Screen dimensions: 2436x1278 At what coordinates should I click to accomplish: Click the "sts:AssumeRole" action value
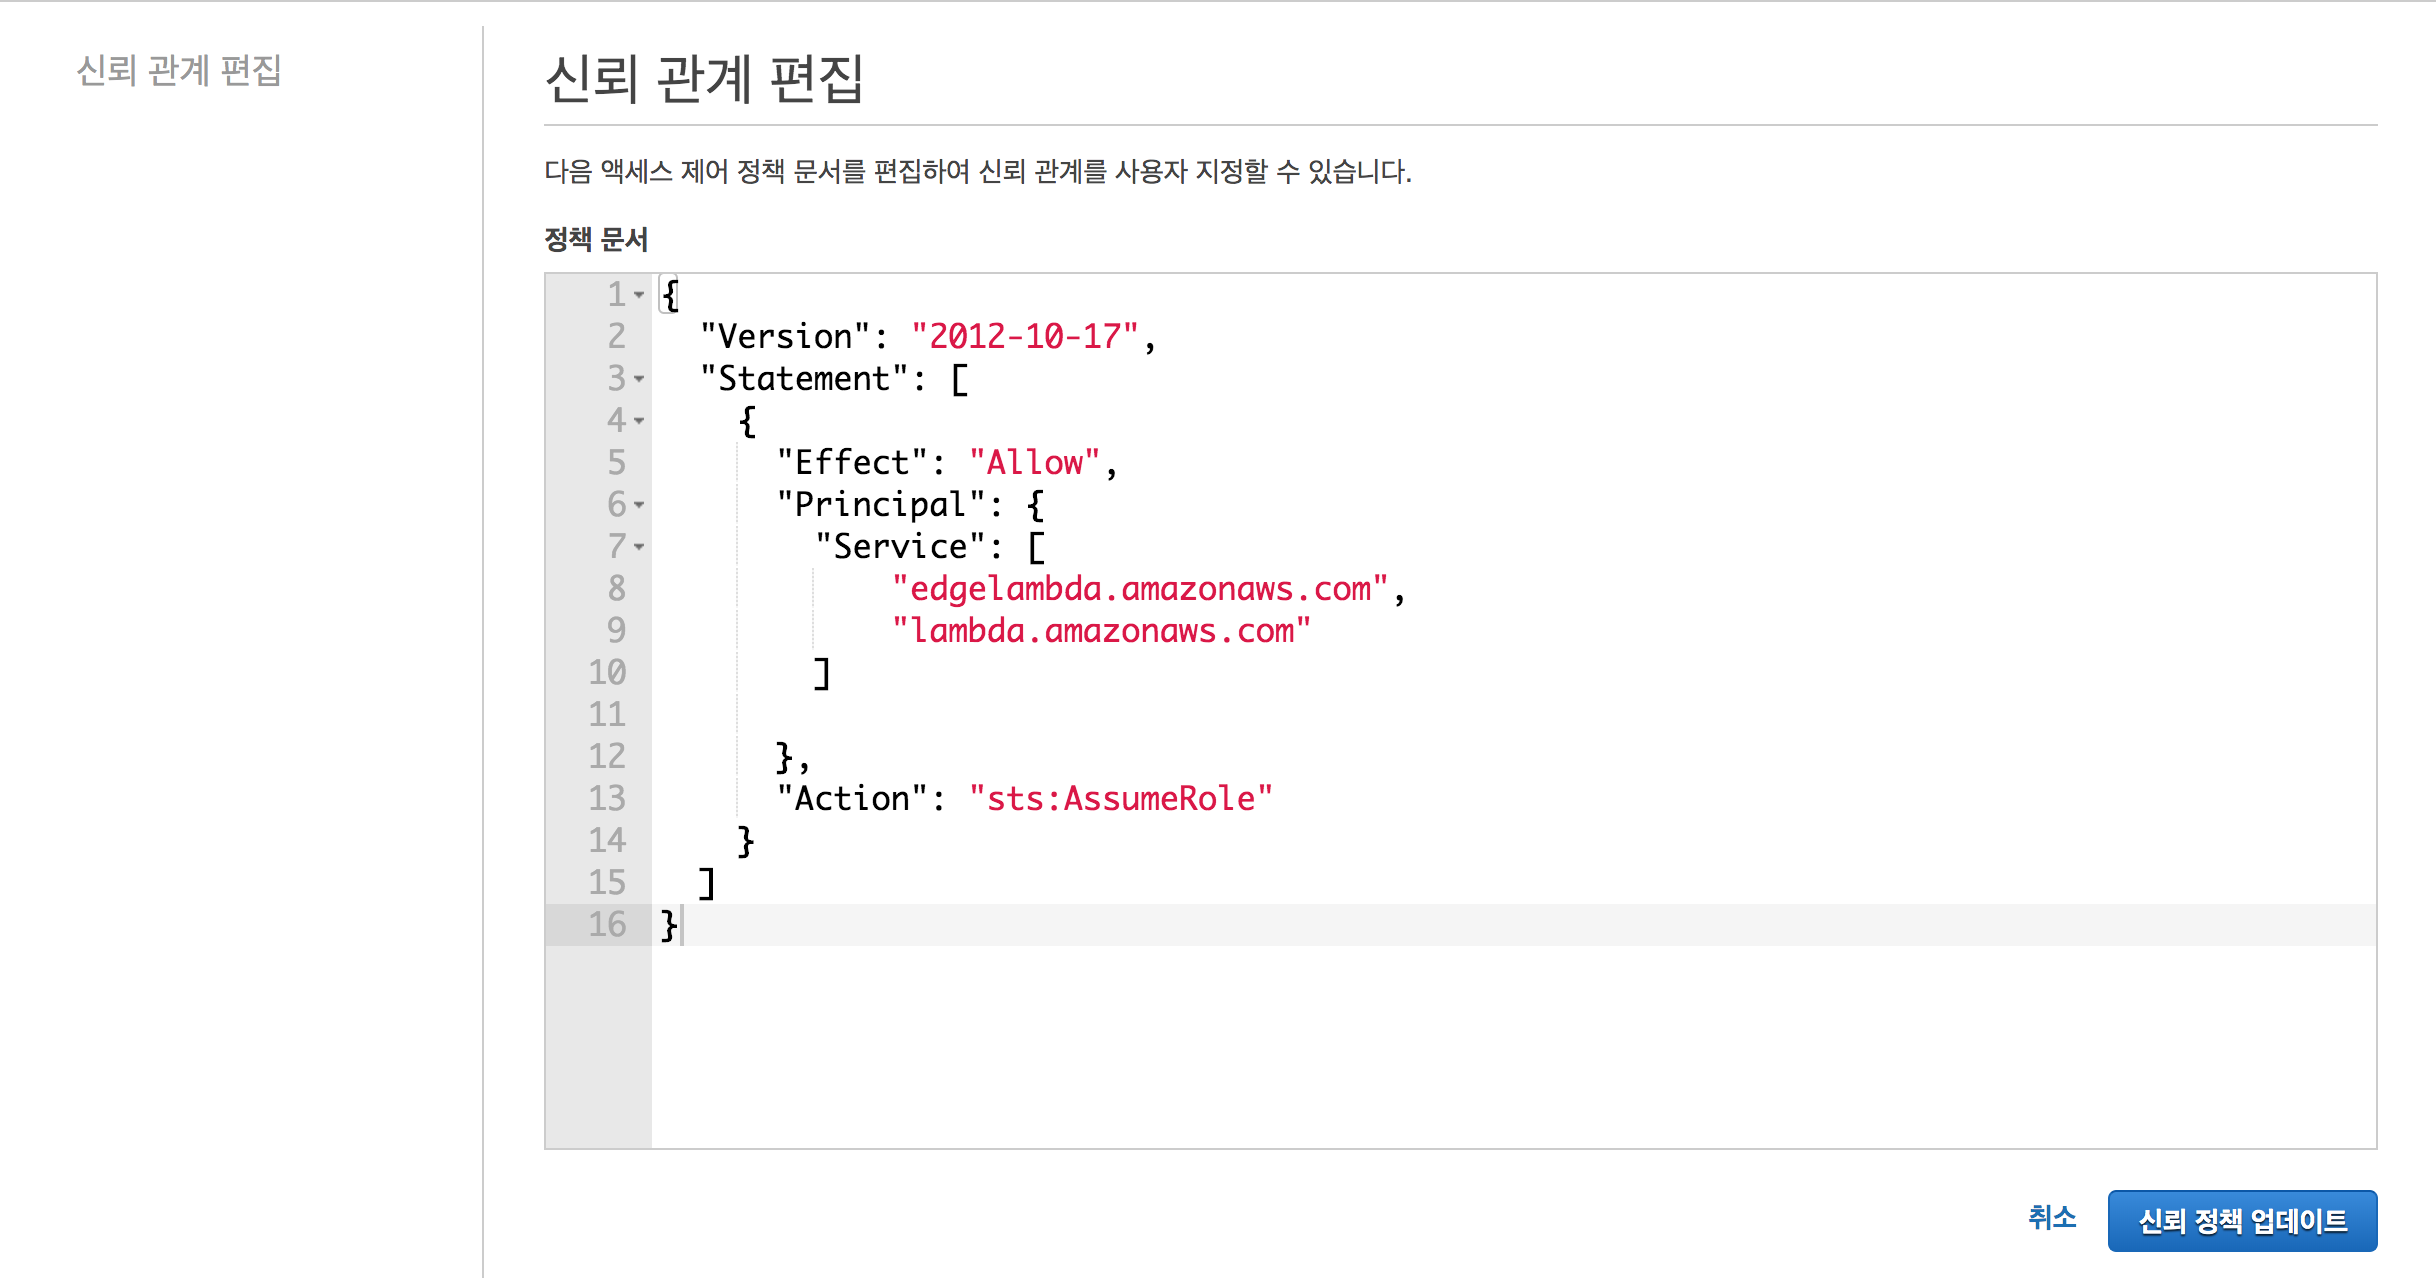[x=1120, y=799]
